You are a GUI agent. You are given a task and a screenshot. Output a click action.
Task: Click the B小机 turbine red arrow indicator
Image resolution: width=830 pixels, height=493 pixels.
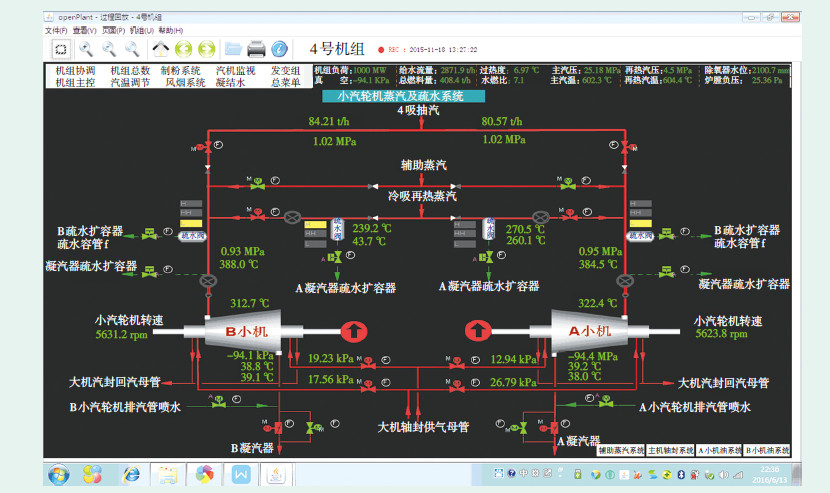click(x=355, y=329)
